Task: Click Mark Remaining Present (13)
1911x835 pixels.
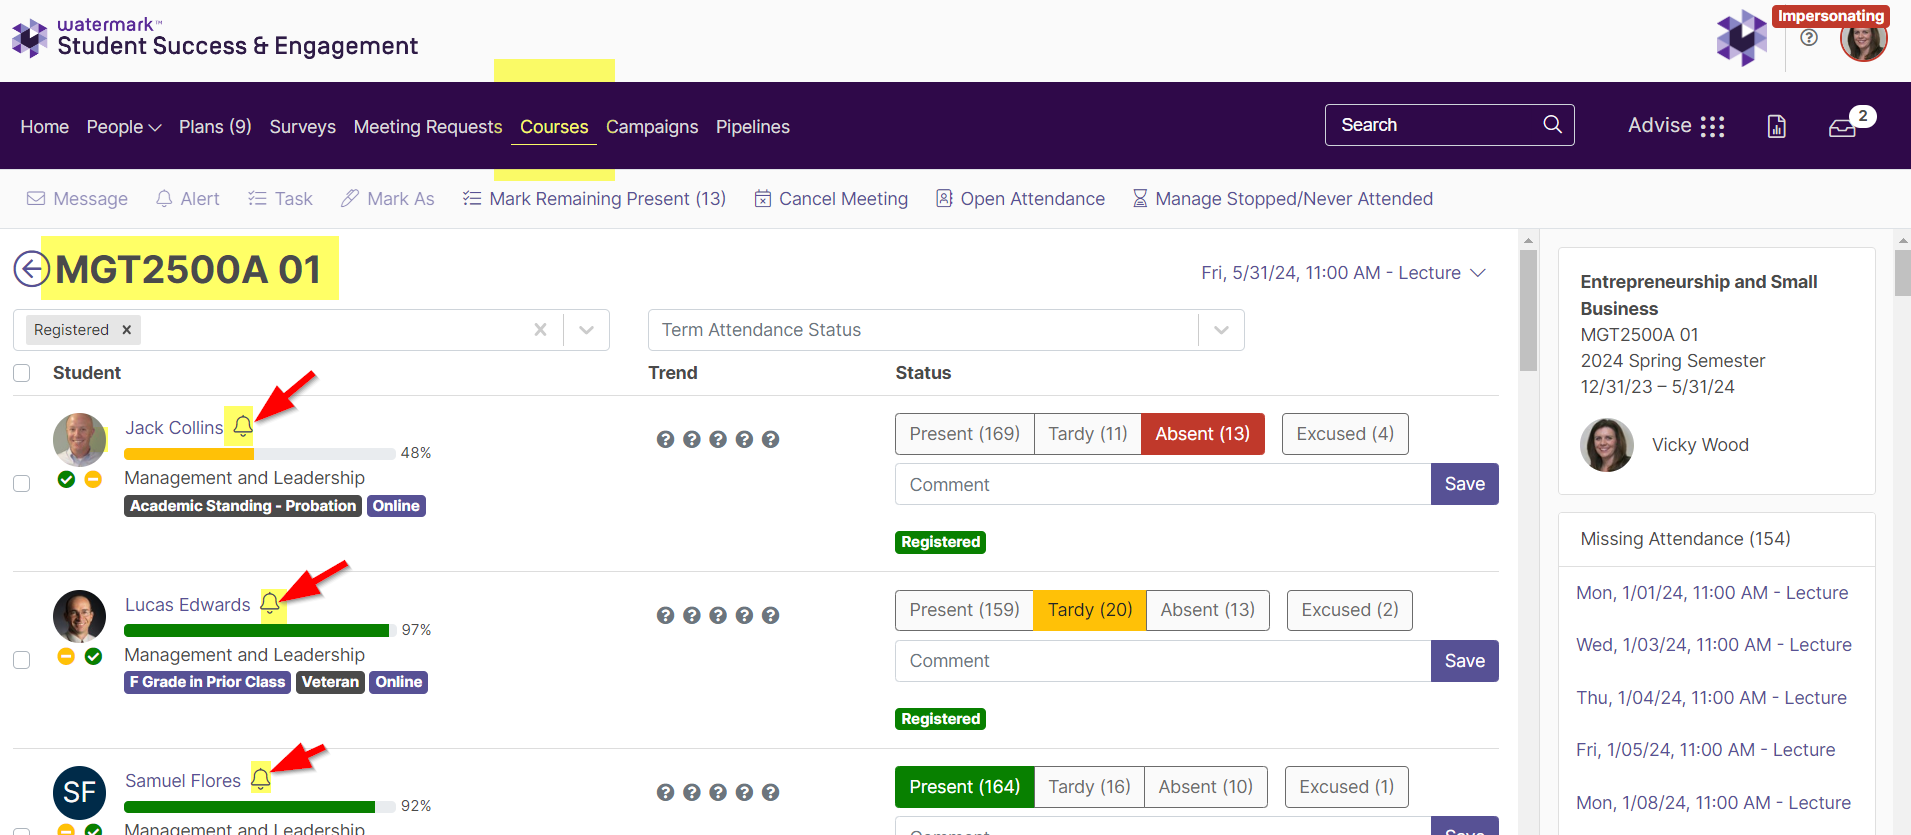Action: [594, 199]
